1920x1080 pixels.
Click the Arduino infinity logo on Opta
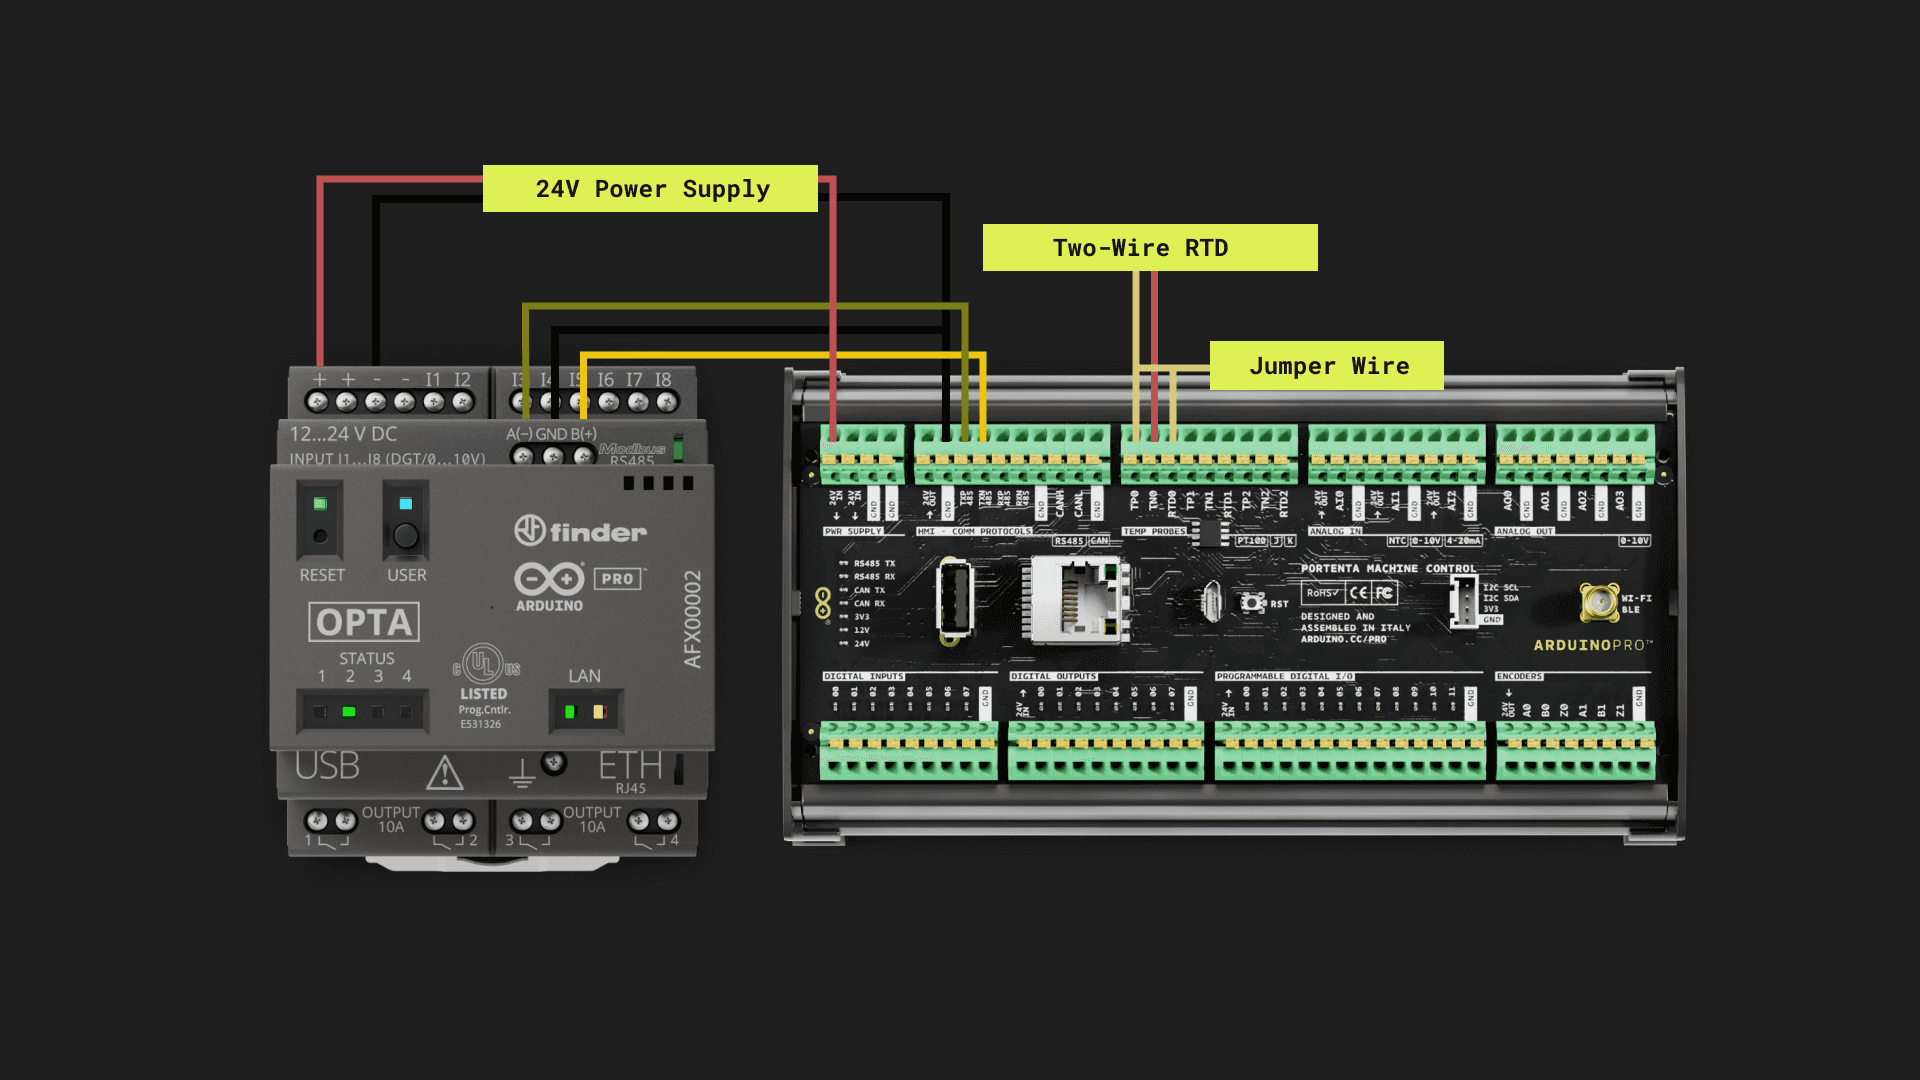click(549, 578)
